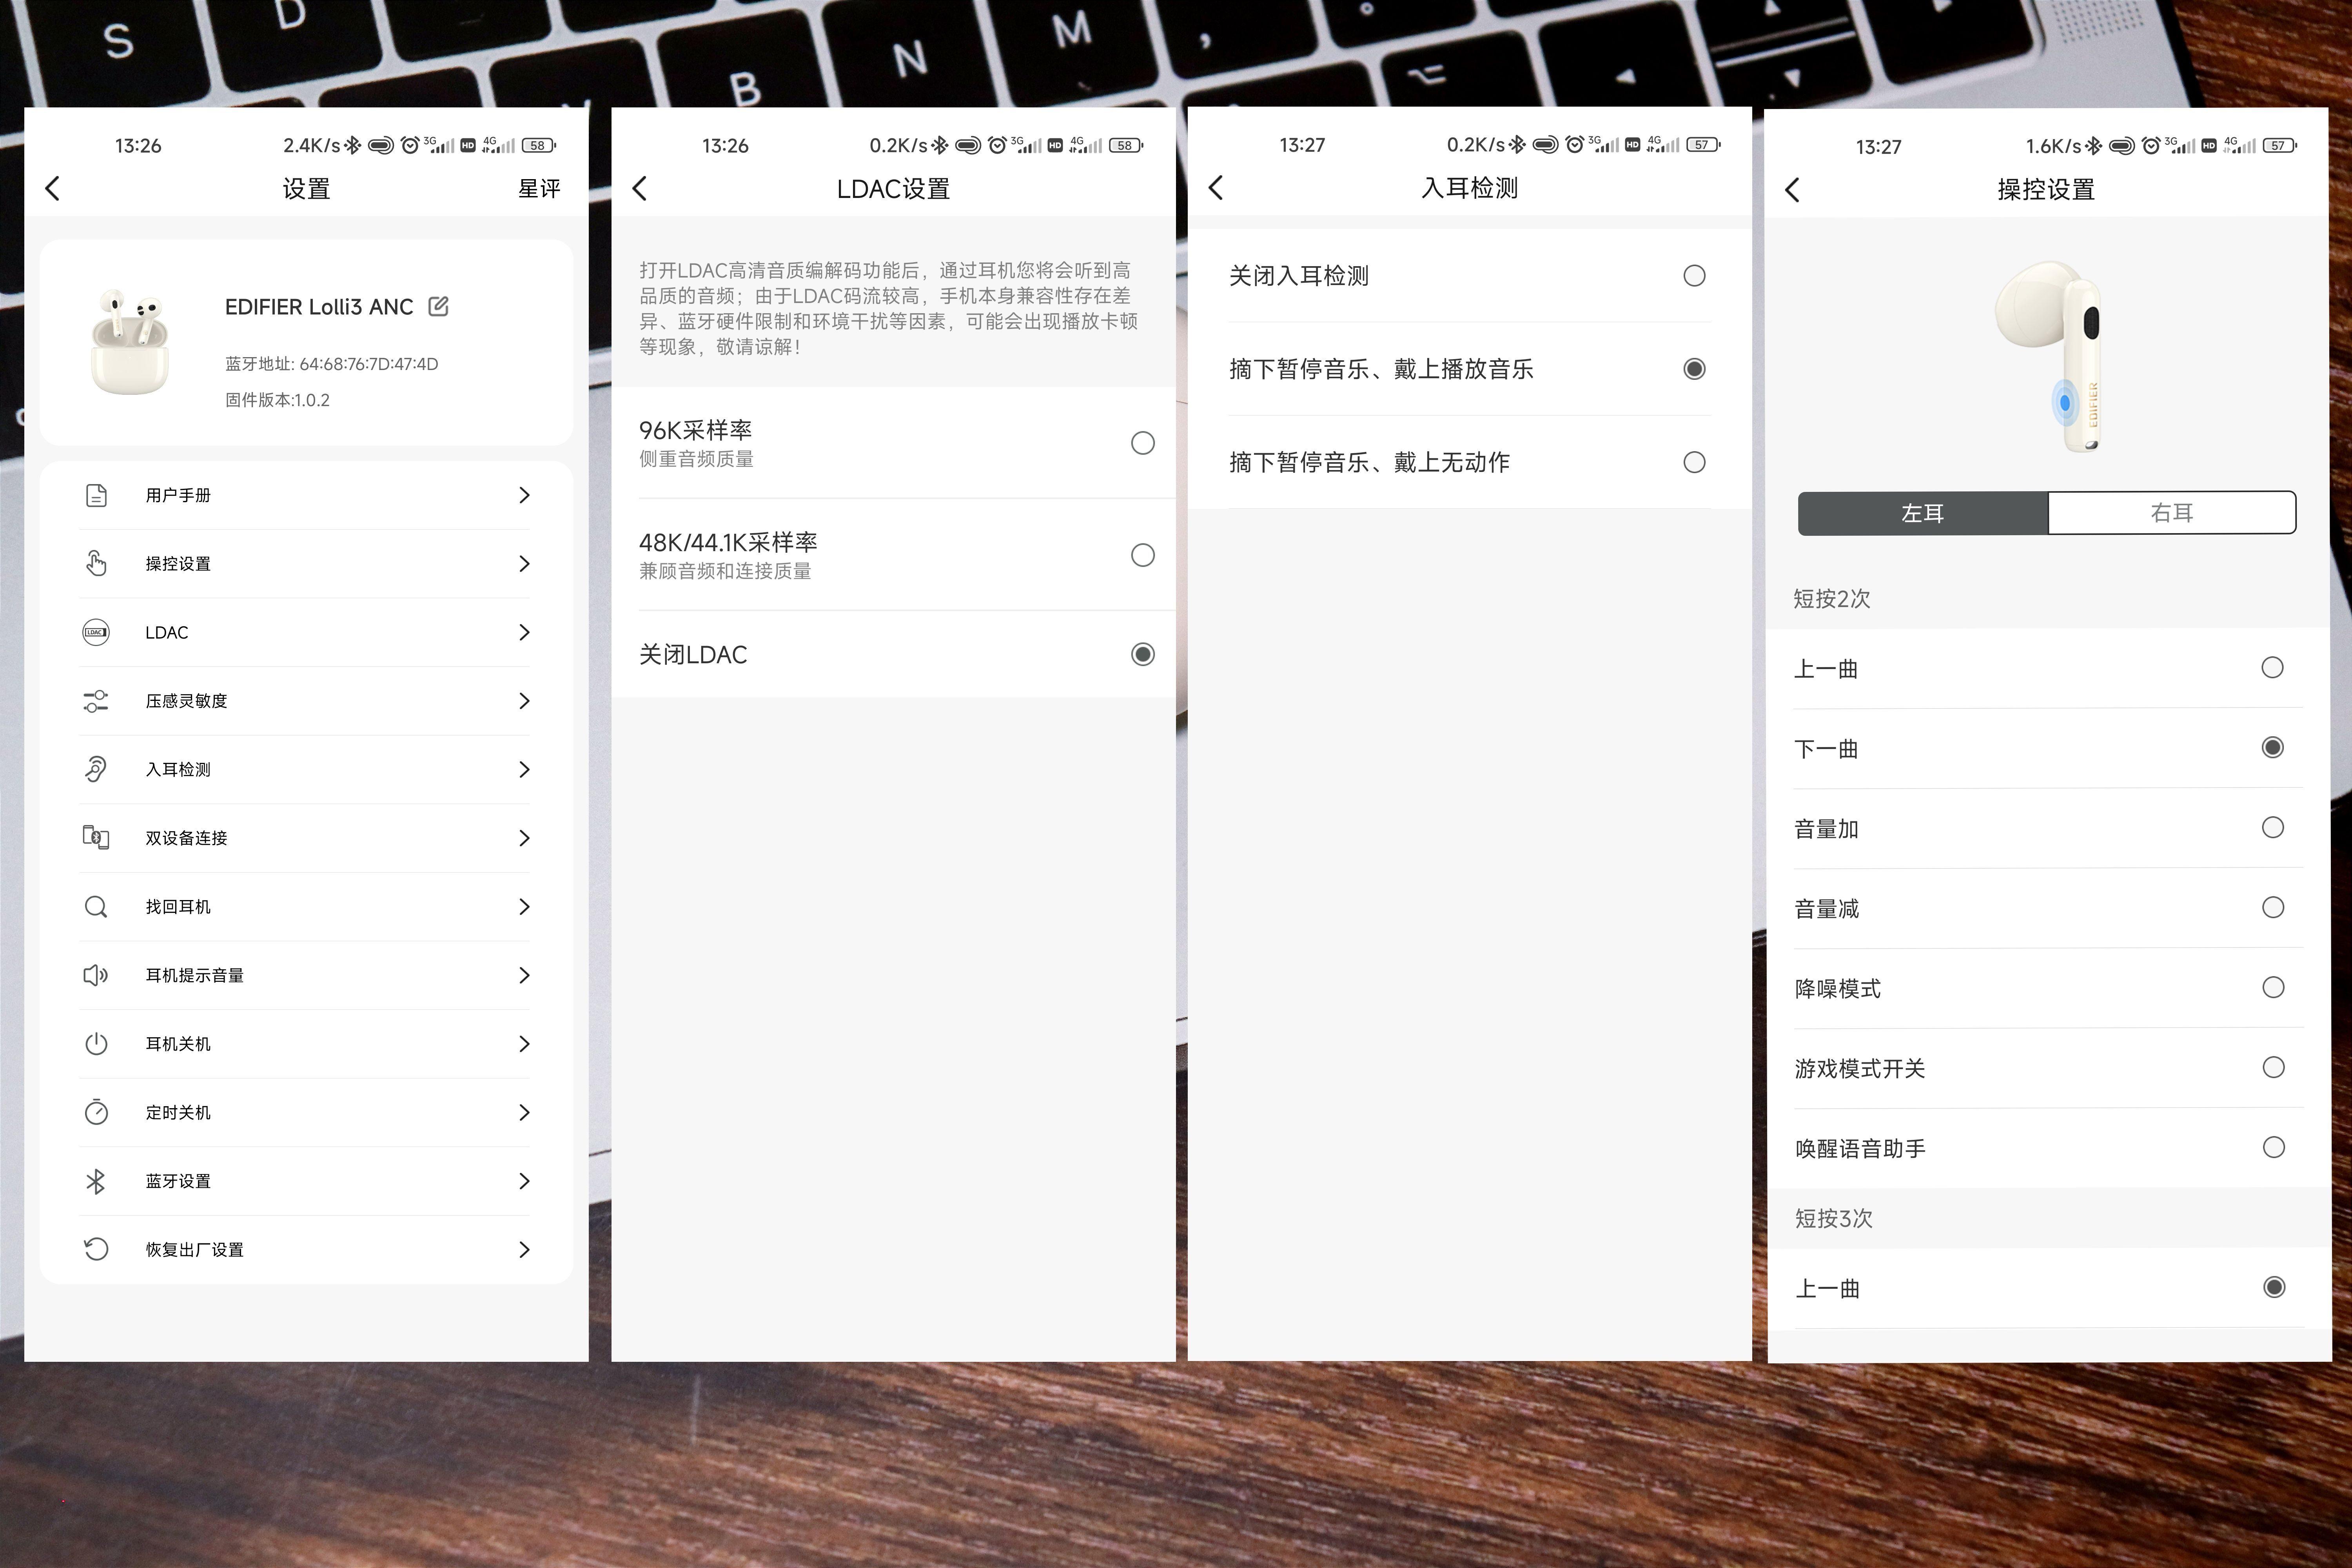Tap the 双设备连接 devices icon

tap(96, 838)
